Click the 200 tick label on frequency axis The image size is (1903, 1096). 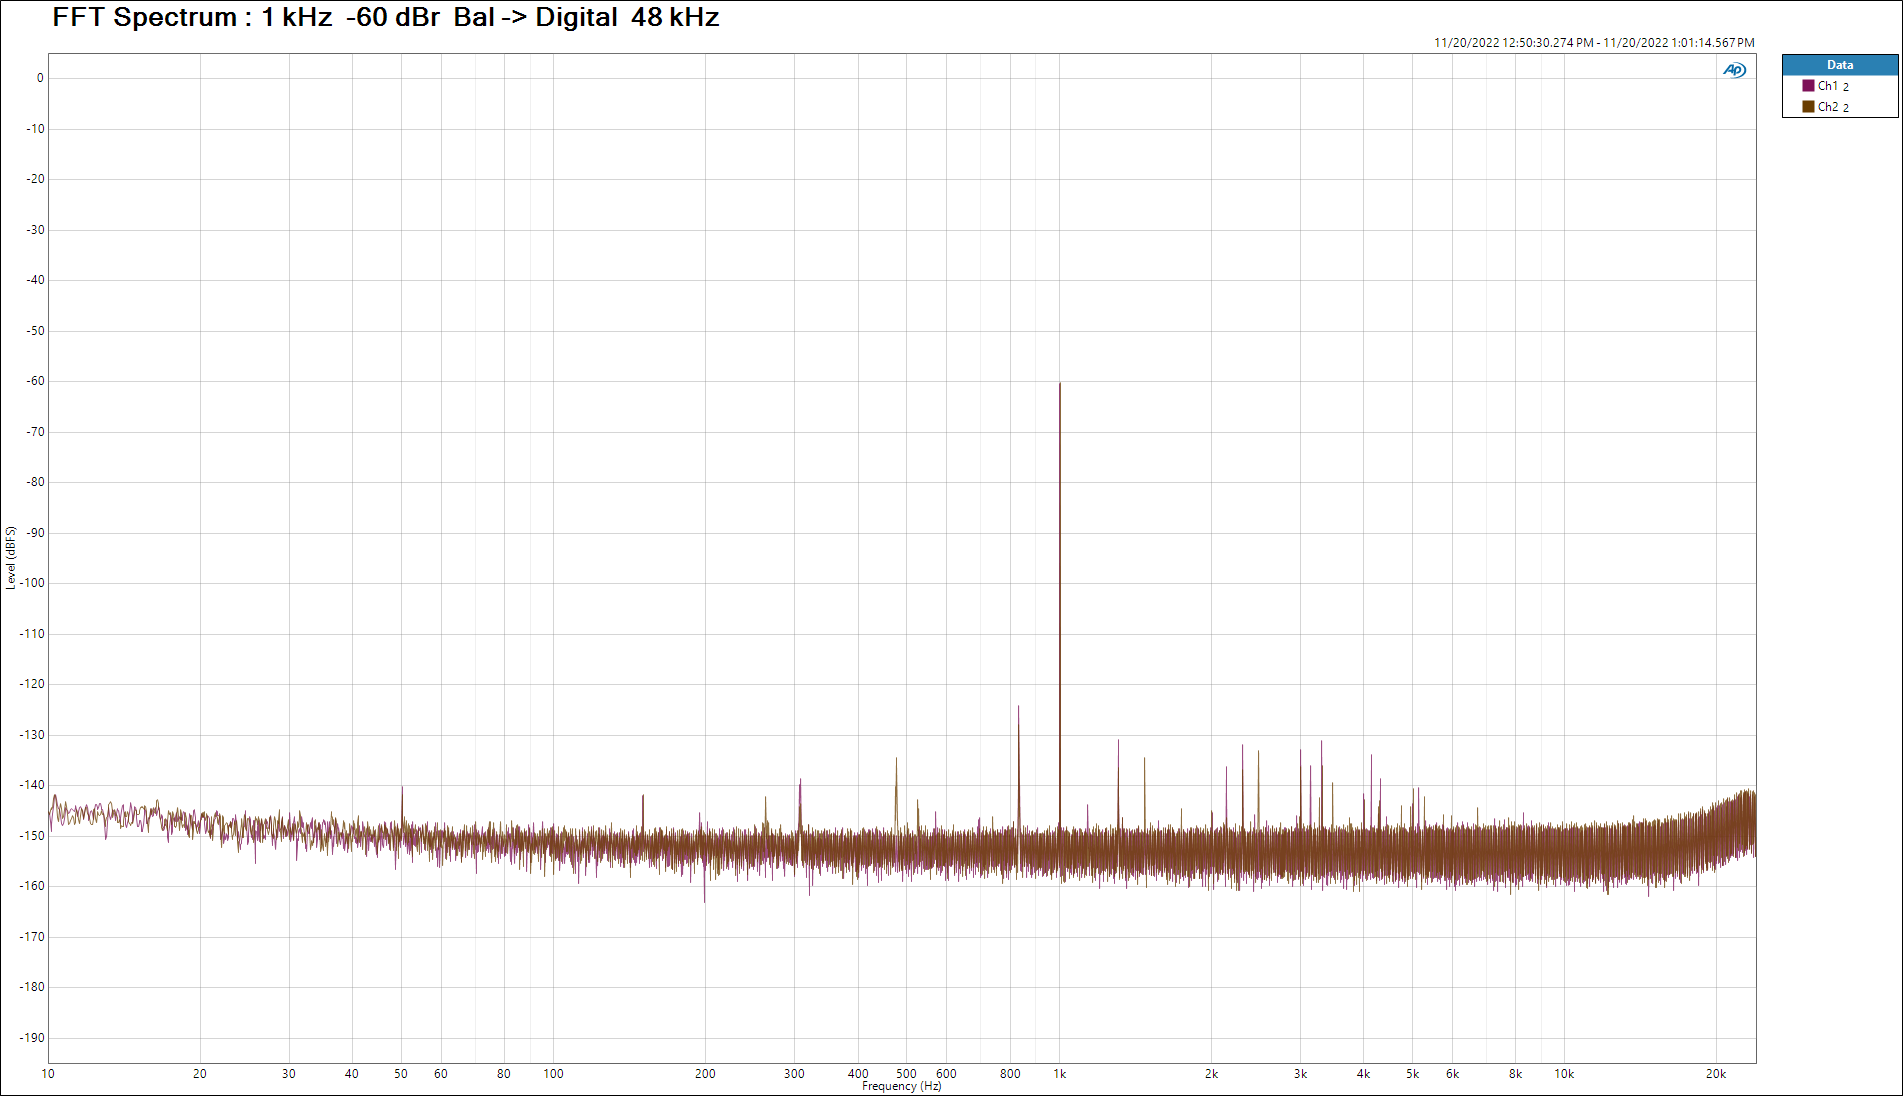pyautogui.click(x=705, y=1074)
